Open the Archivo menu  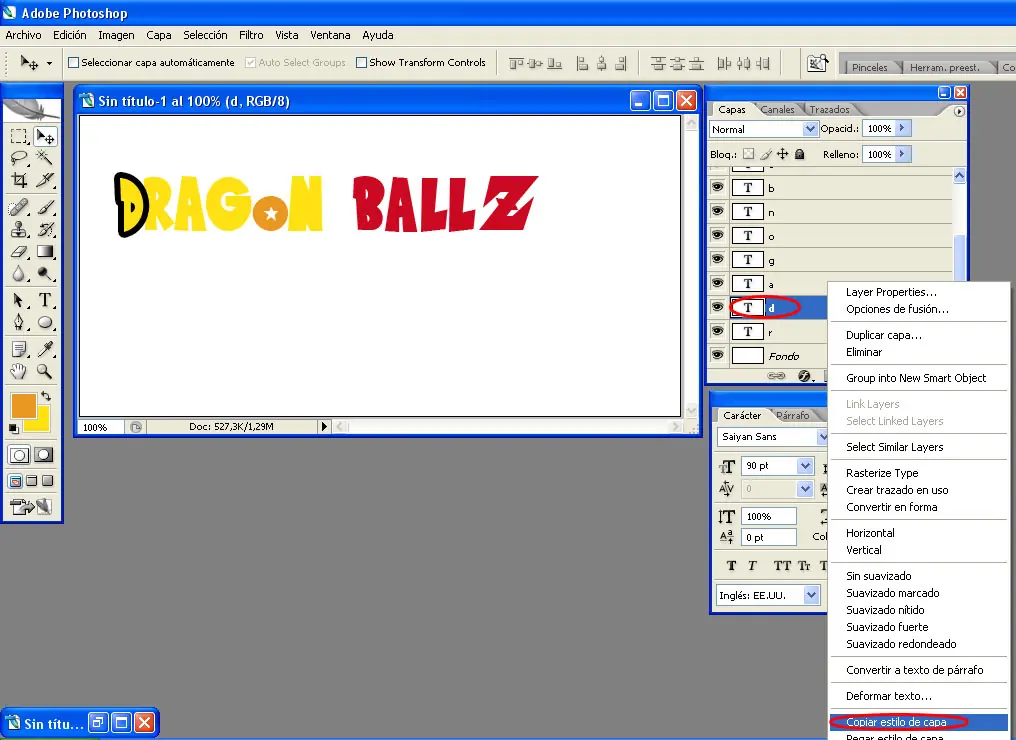coord(23,35)
